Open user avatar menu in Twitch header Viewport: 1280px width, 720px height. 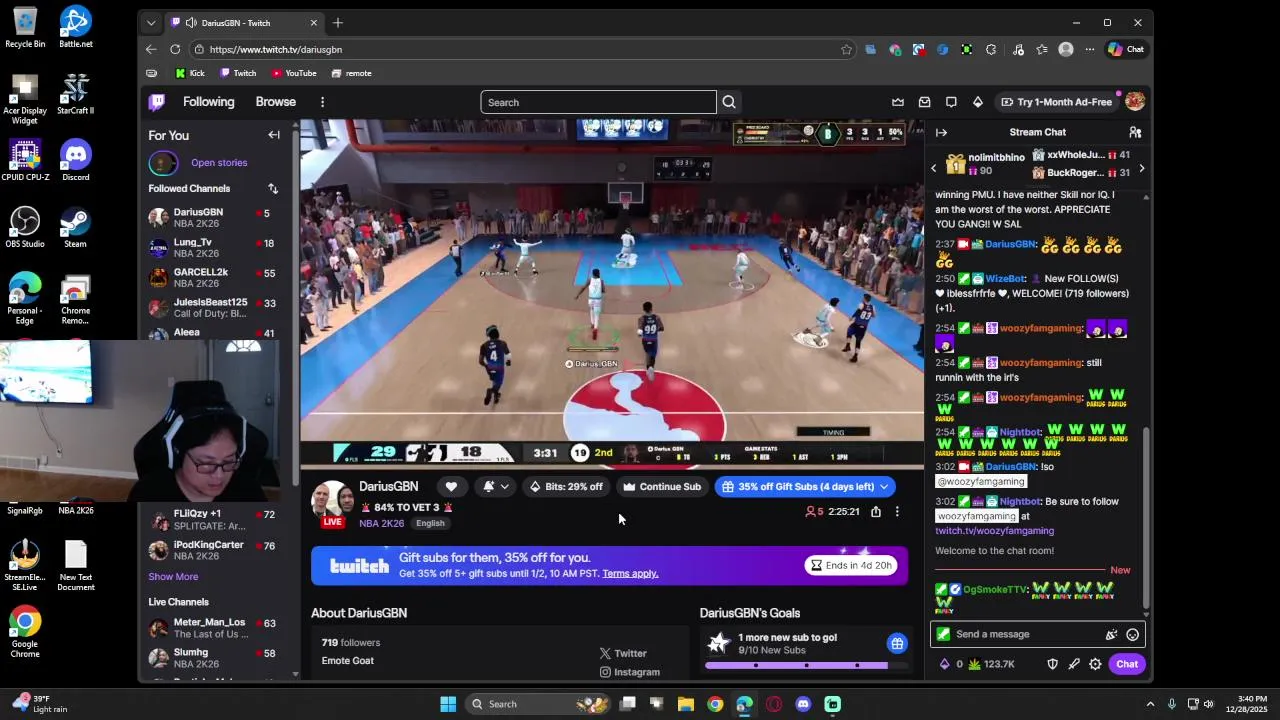tap(1135, 101)
